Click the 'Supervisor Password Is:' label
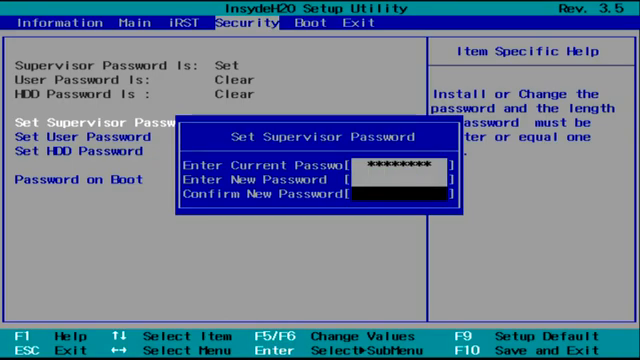The height and width of the screenshot is (360, 640). pos(107,65)
